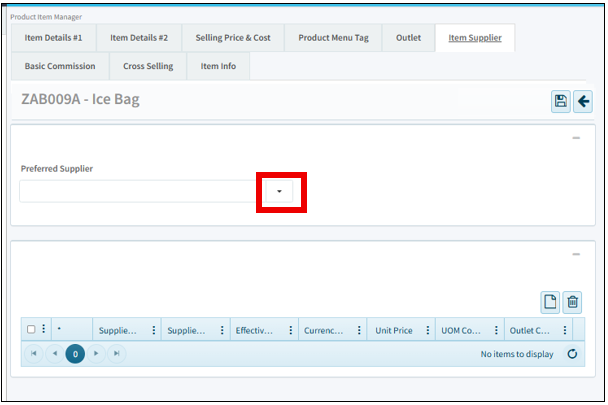Click the back arrow icon
The image size is (608, 405).
point(582,101)
